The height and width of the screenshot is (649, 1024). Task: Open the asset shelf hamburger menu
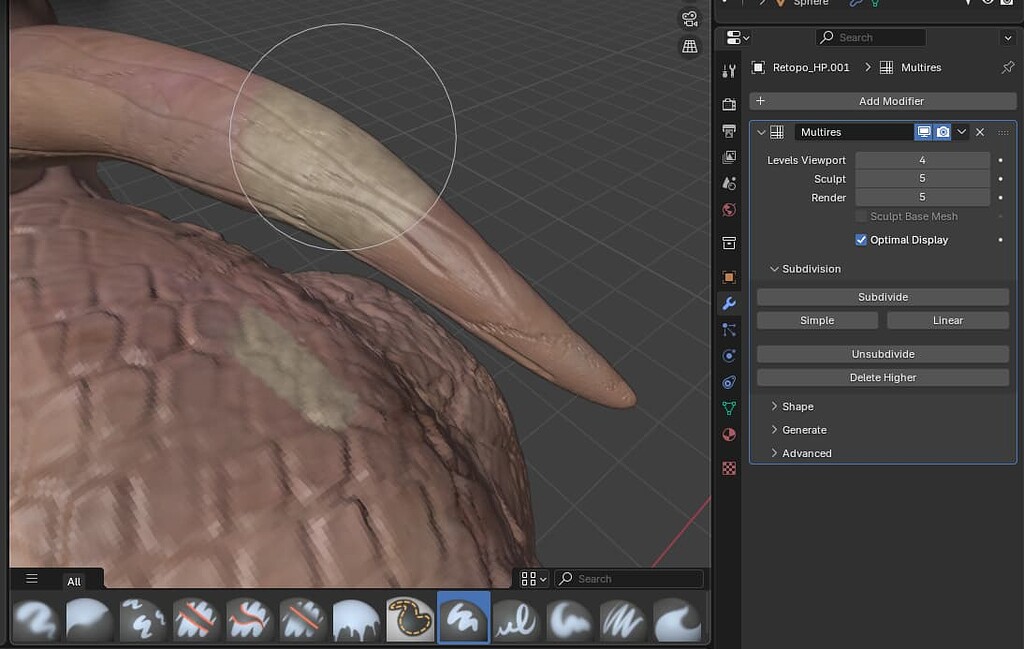(x=31, y=578)
